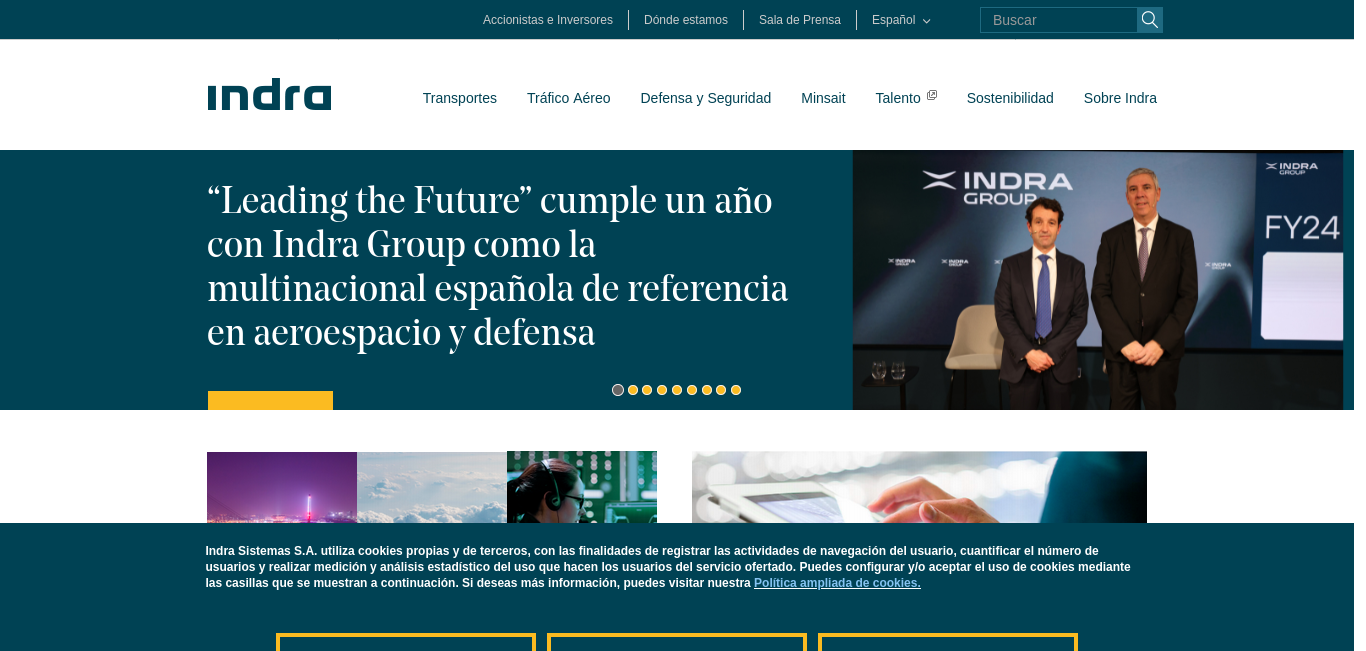This screenshot has height=651, width=1366.
Task: Click the hero photo of two men
Action: tap(1098, 280)
